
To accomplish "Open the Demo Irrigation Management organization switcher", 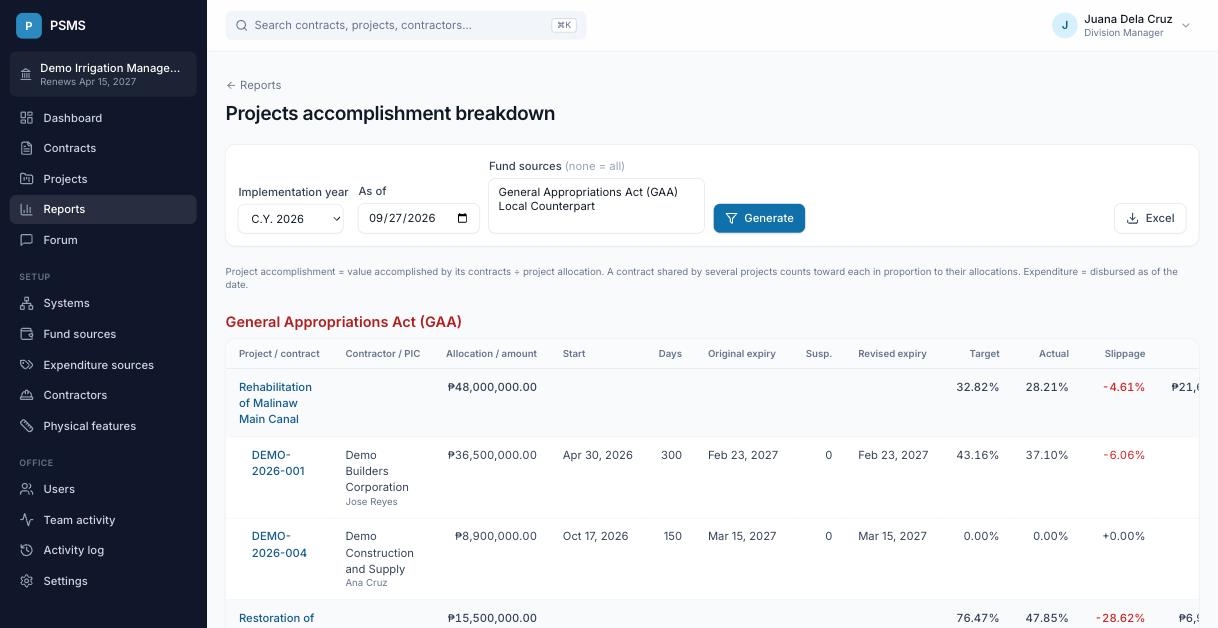I will [103, 74].
